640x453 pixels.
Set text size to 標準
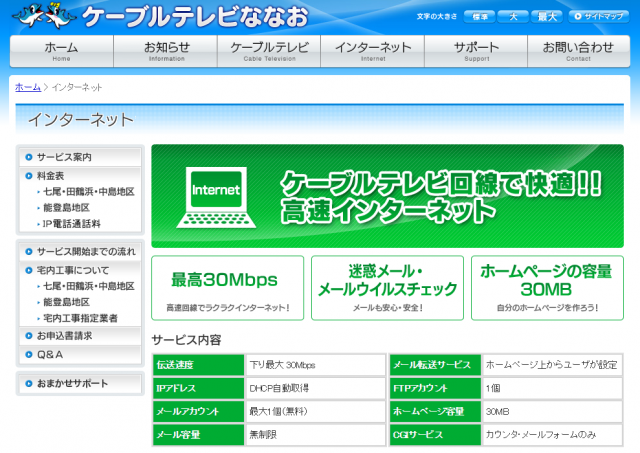481,16
